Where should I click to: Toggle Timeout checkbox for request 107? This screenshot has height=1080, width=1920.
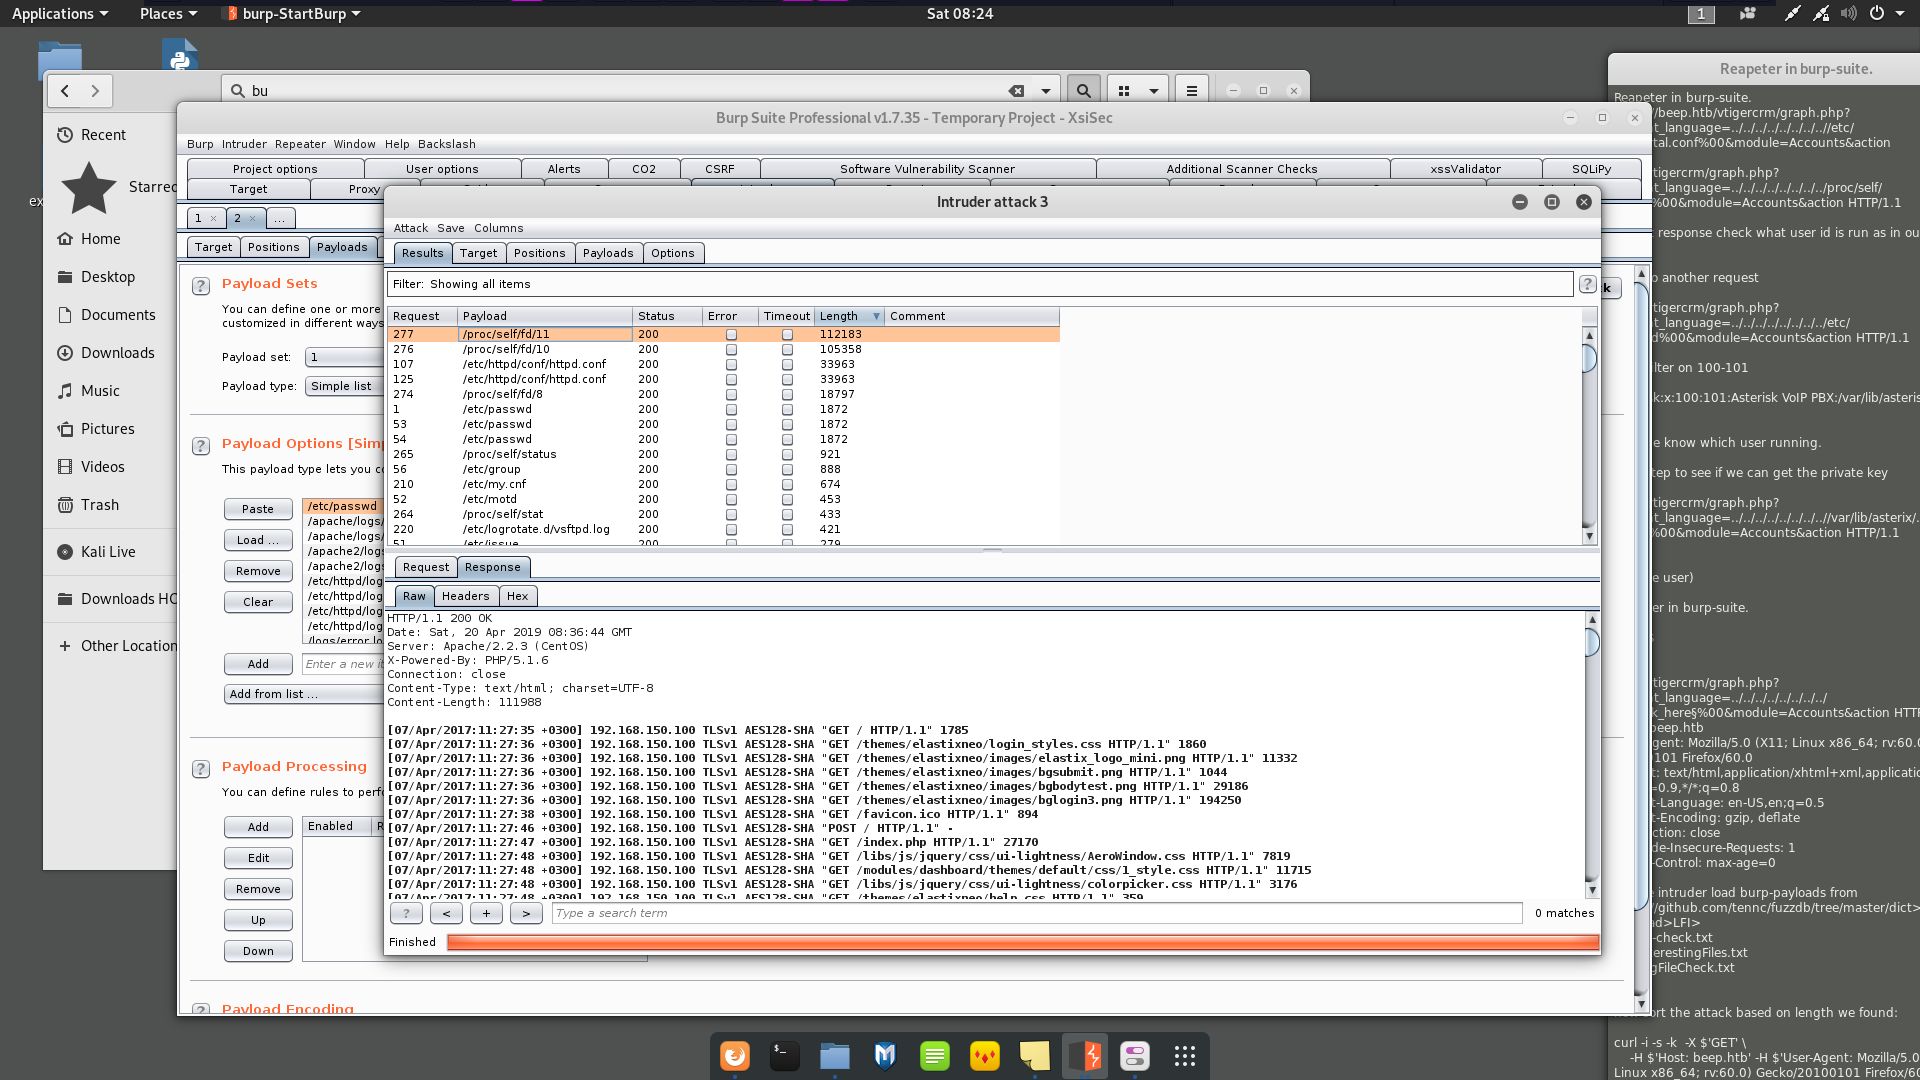(x=787, y=365)
